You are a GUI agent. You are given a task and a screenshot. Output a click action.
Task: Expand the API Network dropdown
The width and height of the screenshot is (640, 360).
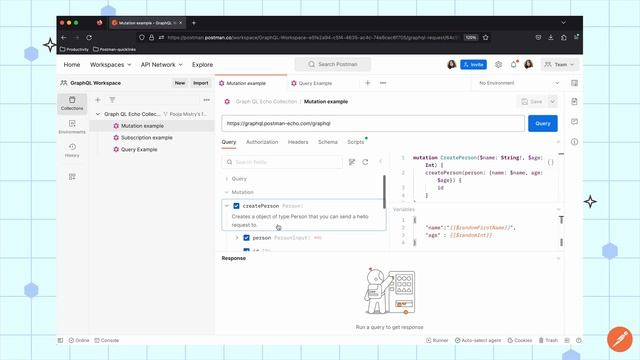pos(162,64)
